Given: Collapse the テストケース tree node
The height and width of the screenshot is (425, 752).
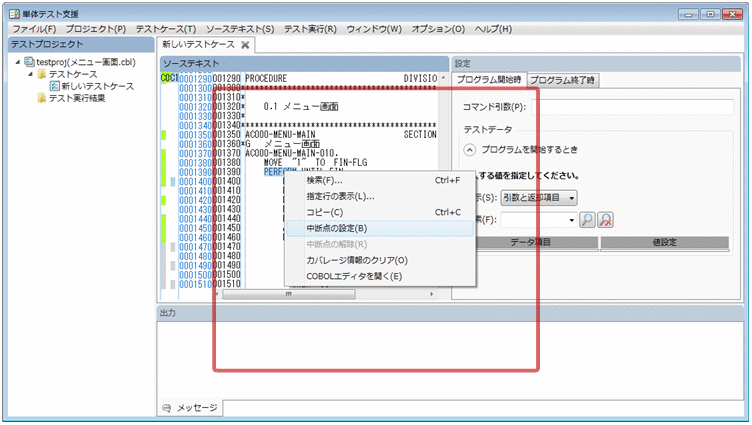Looking at the screenshot, I should click(30, 74).
